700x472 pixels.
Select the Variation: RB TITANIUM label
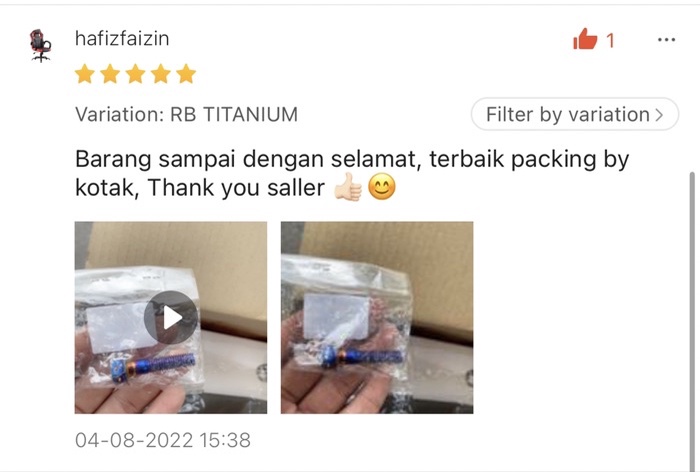click(x=186, y=114)
